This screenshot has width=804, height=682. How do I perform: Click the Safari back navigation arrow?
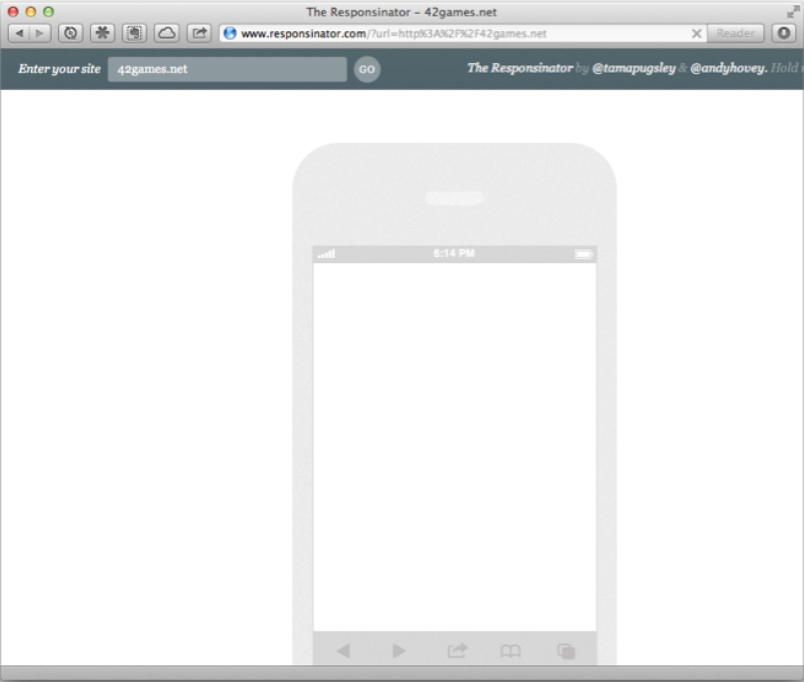[19, 33]
